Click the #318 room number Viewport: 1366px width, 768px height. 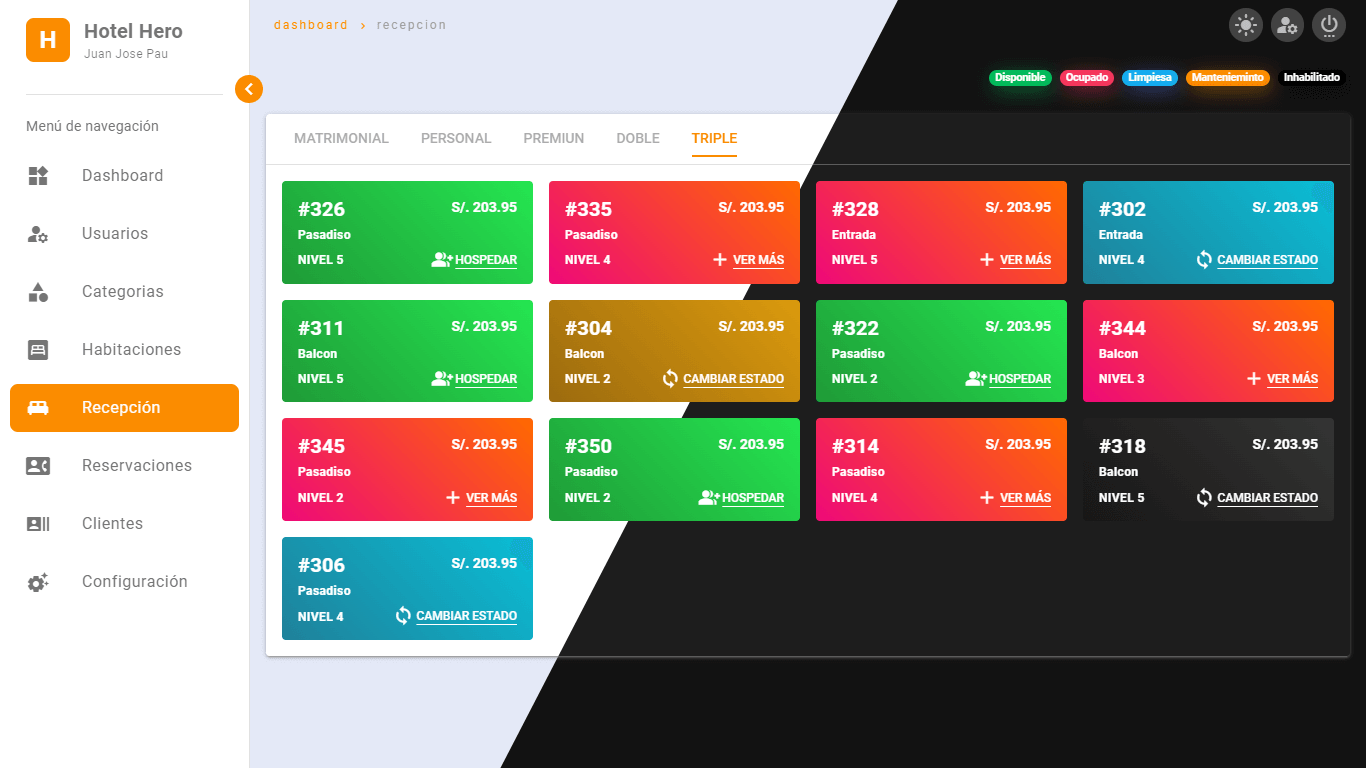1122,446
